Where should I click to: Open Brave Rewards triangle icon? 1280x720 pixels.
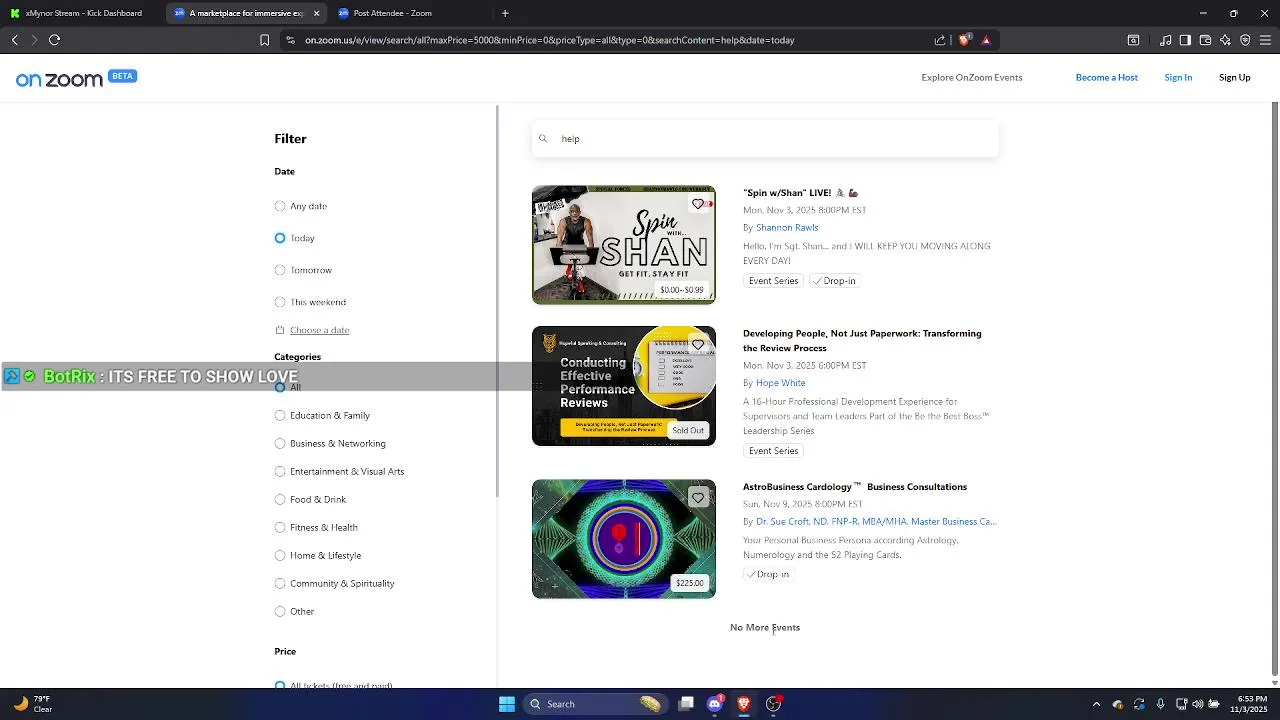[986, 40]
